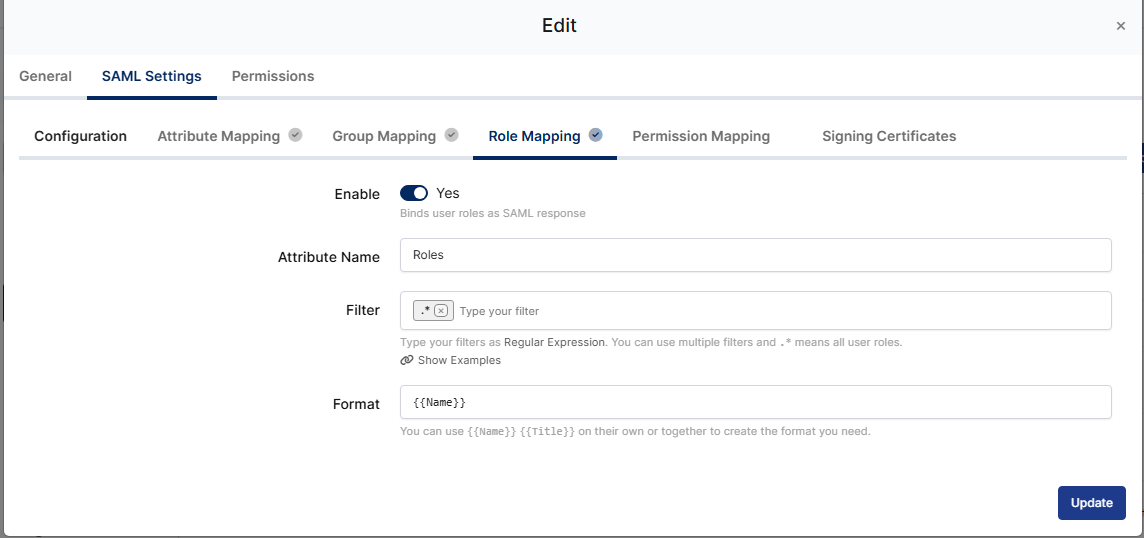Open the General tab
Screen dimensions: 1144x538
[45, 76]
